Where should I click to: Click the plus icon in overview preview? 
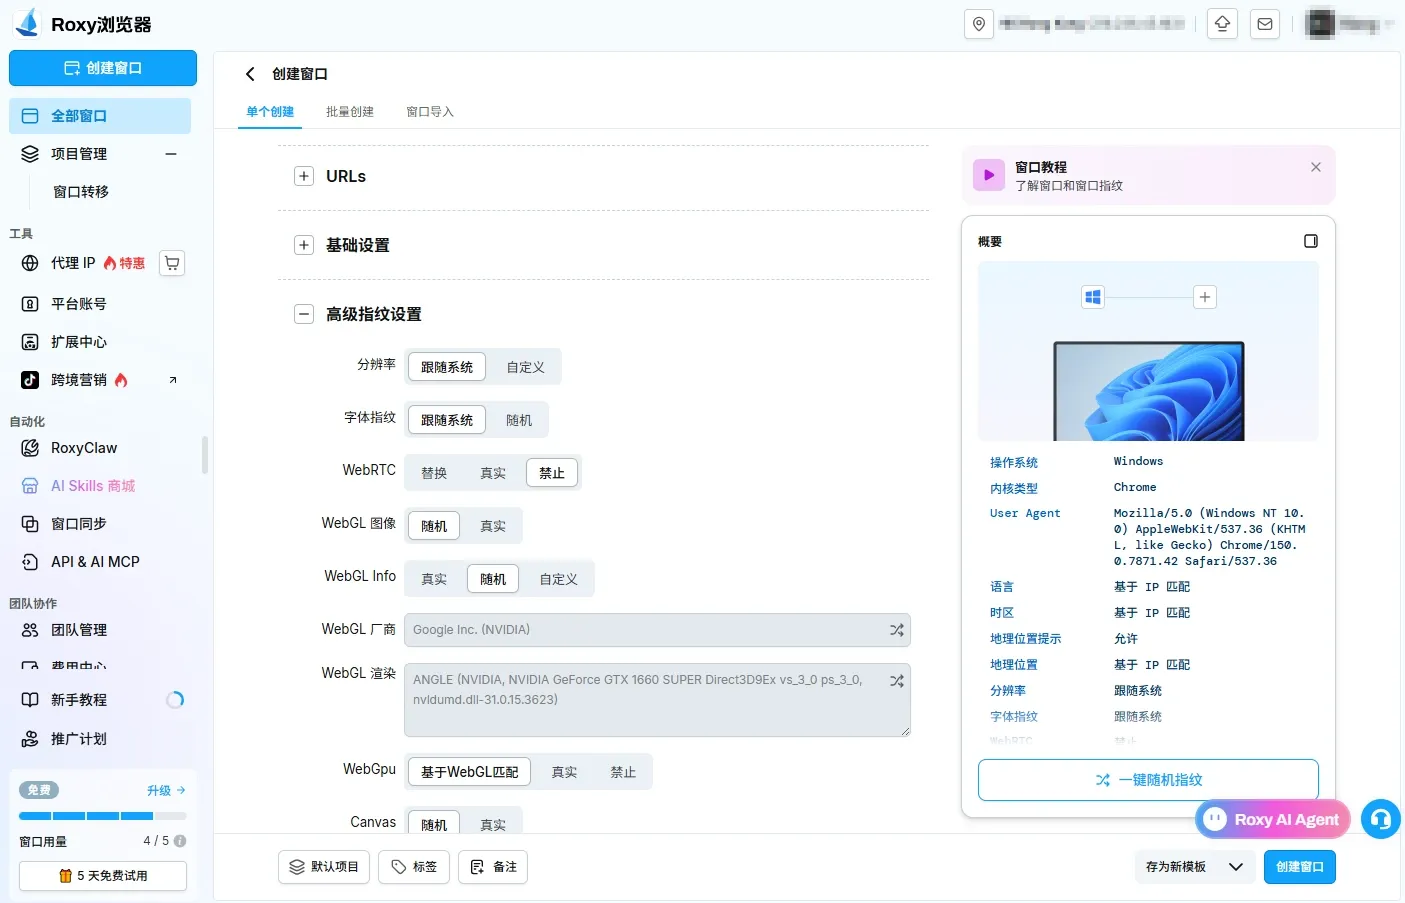point(1205,297)
